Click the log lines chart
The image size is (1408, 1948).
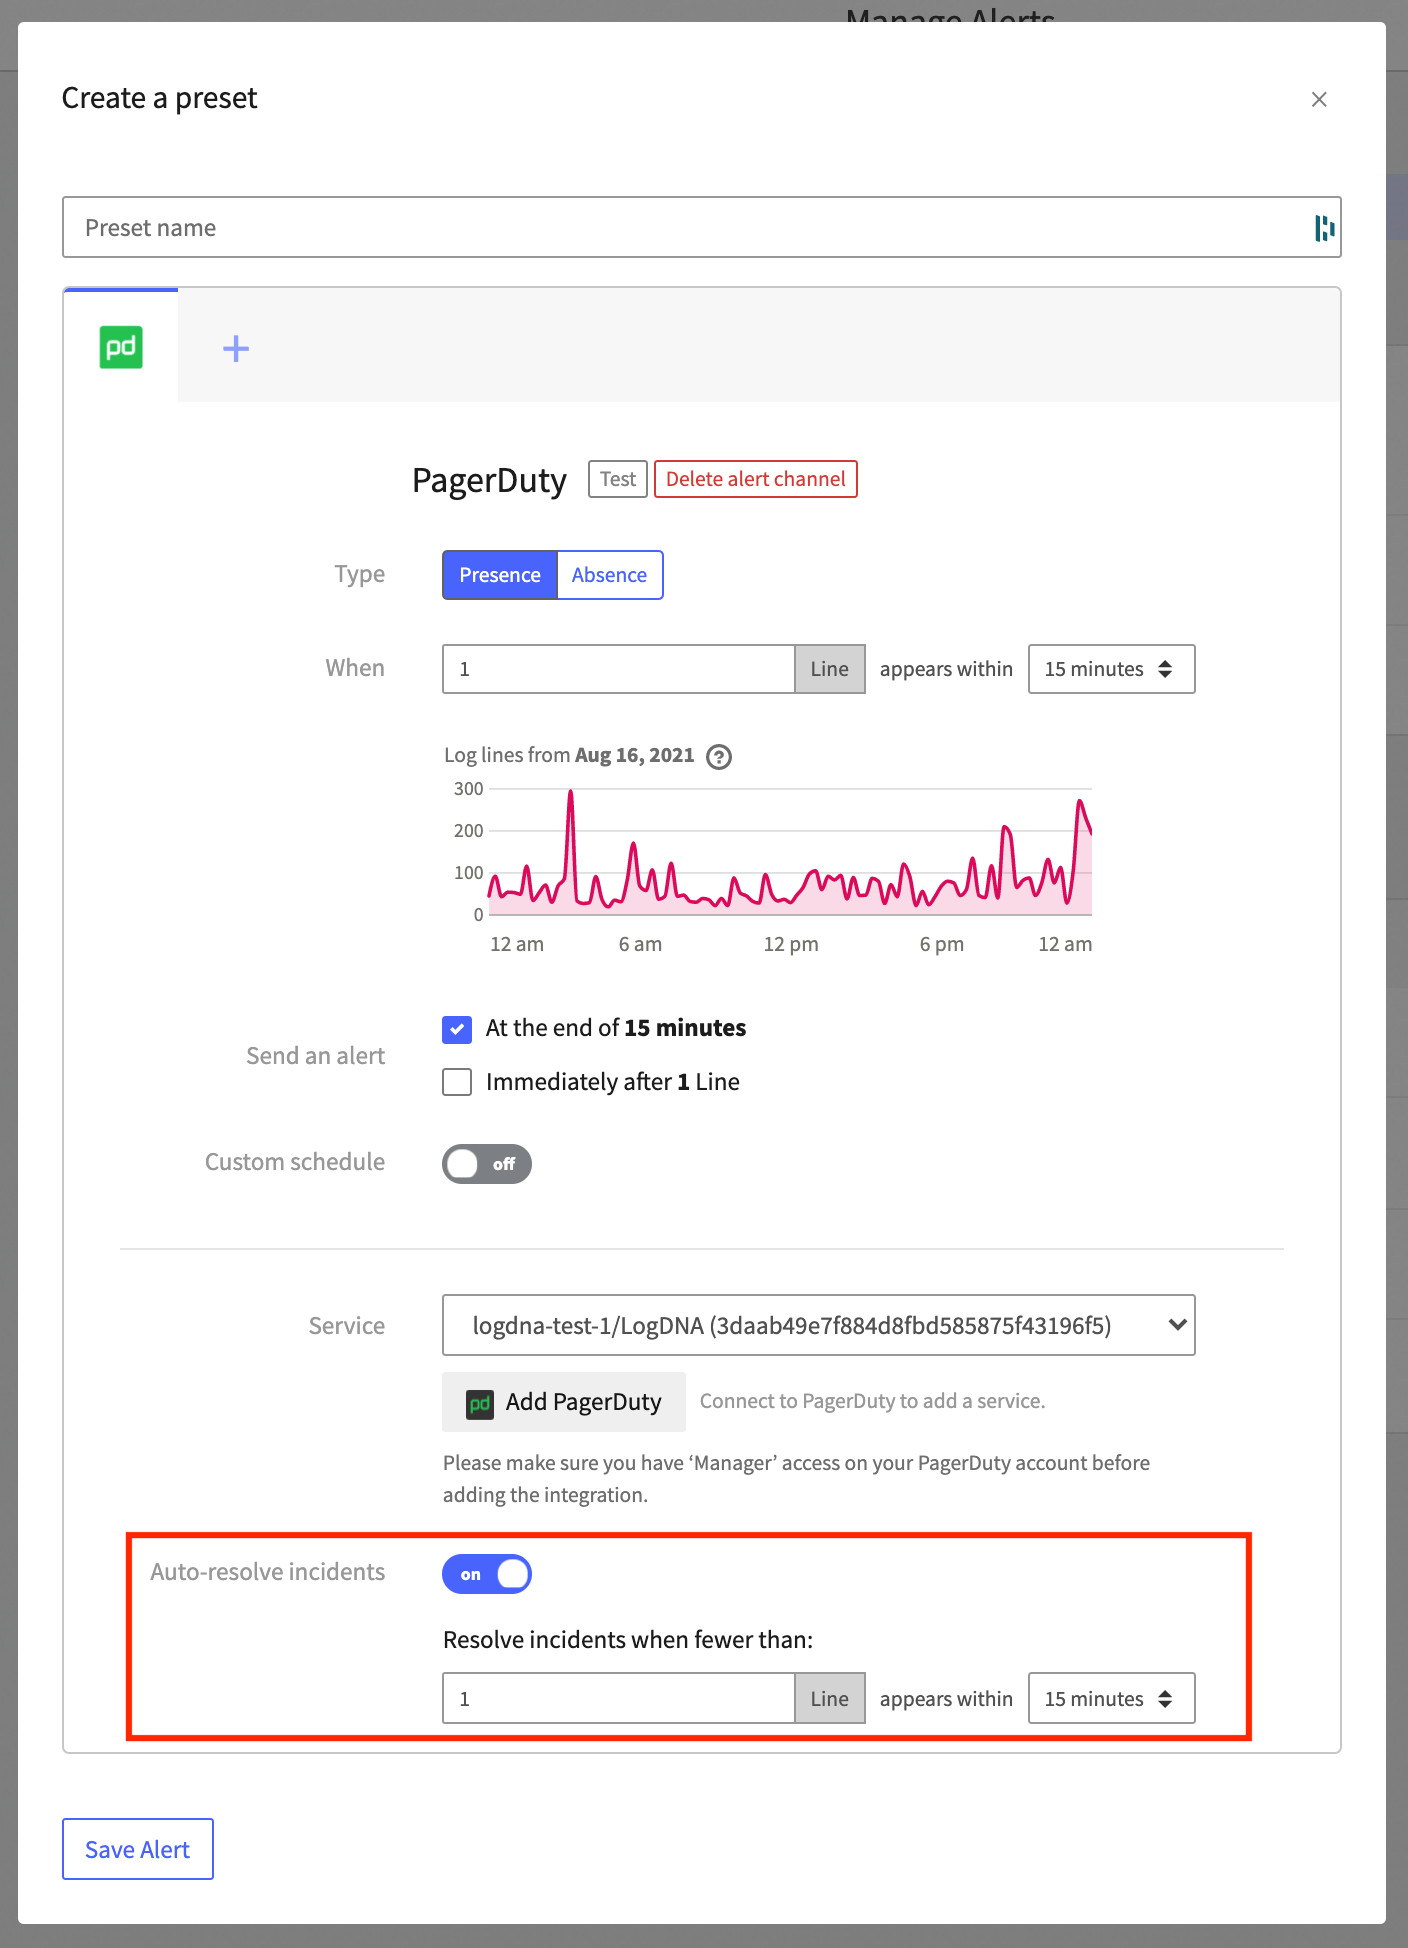790,852
